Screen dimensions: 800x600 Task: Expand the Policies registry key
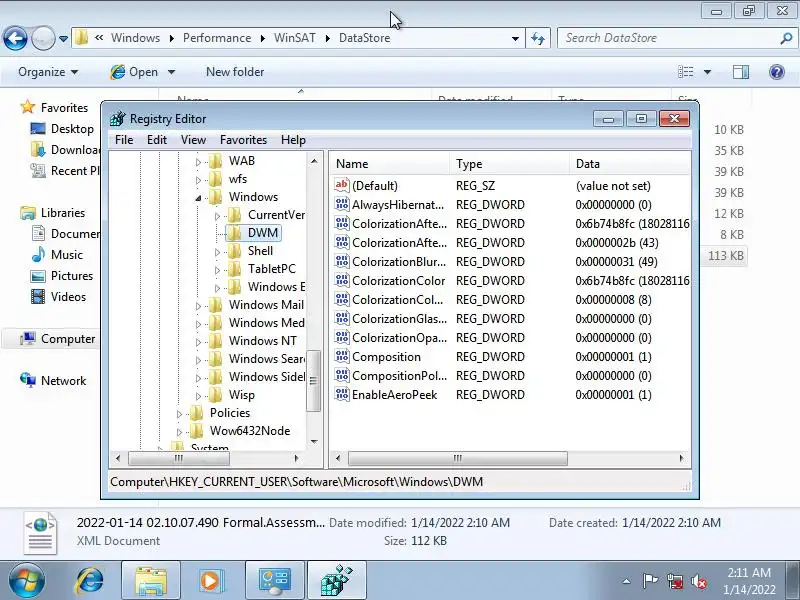click(x=180, y=414)
